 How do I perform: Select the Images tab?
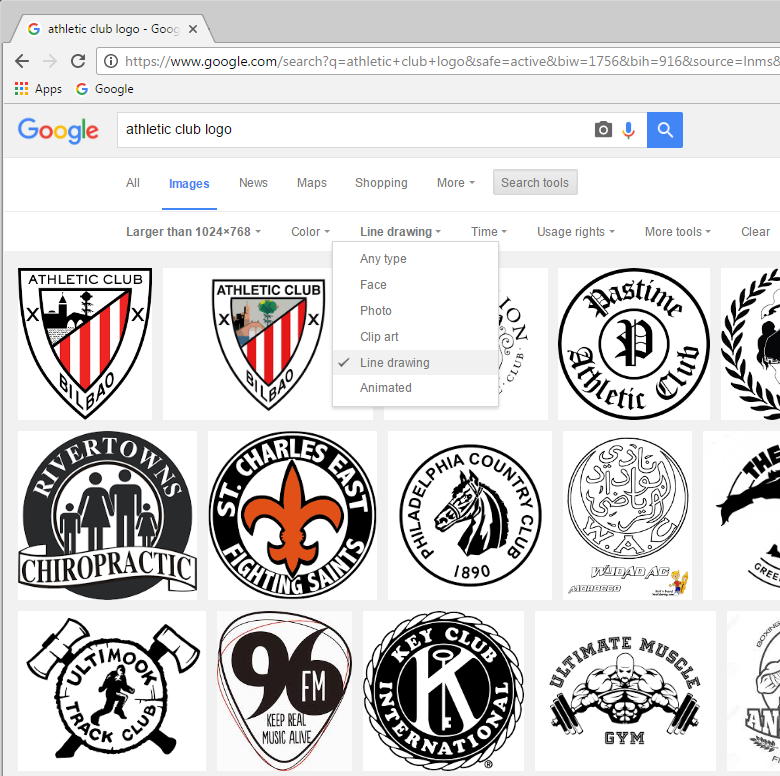pos(189,184)
